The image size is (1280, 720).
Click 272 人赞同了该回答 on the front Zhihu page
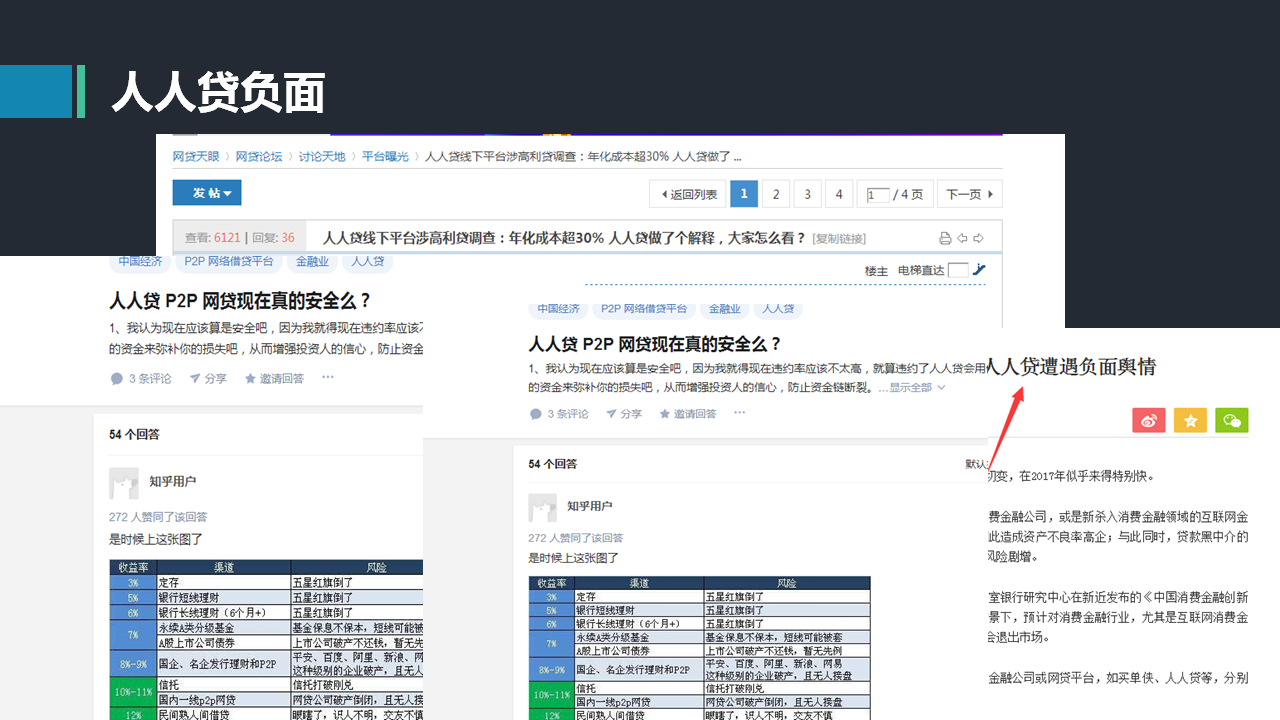coord(575,538)
